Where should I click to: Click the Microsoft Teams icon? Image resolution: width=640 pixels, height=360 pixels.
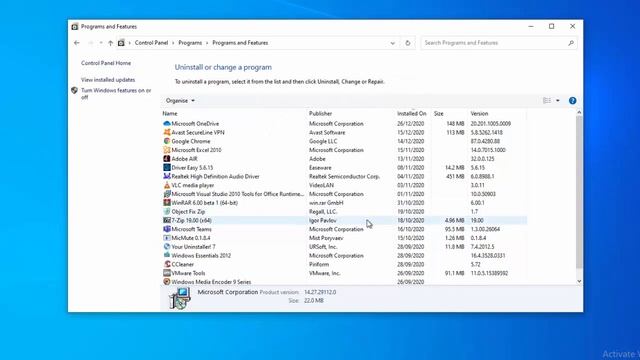point(167,229)
